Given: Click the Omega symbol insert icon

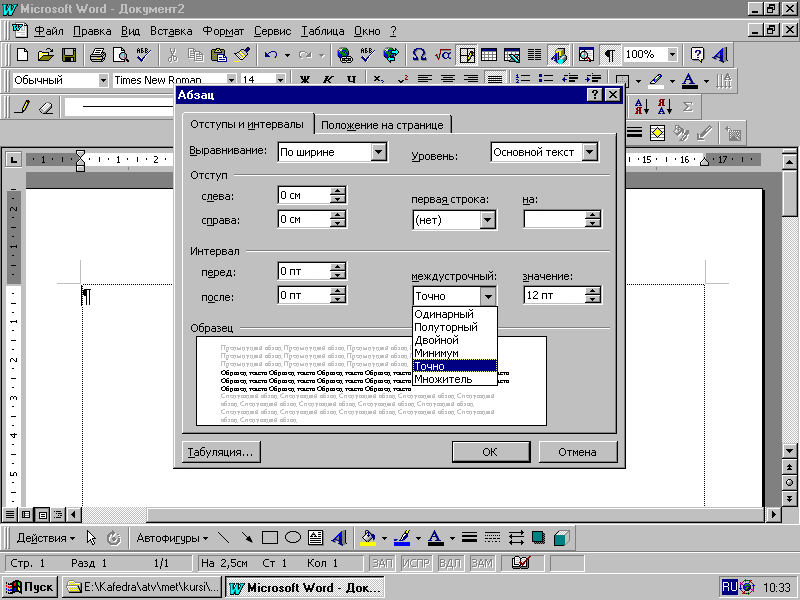Looking at the screenshot, I should [x=419, y=55].
